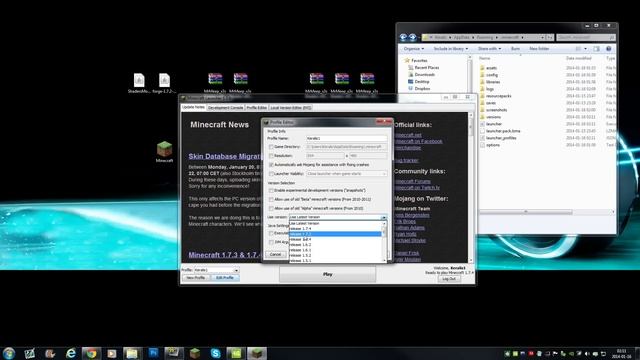The image size is (640, 360).
Task: Switch to the Profile Editor tab
Action: tap(256, 108)
